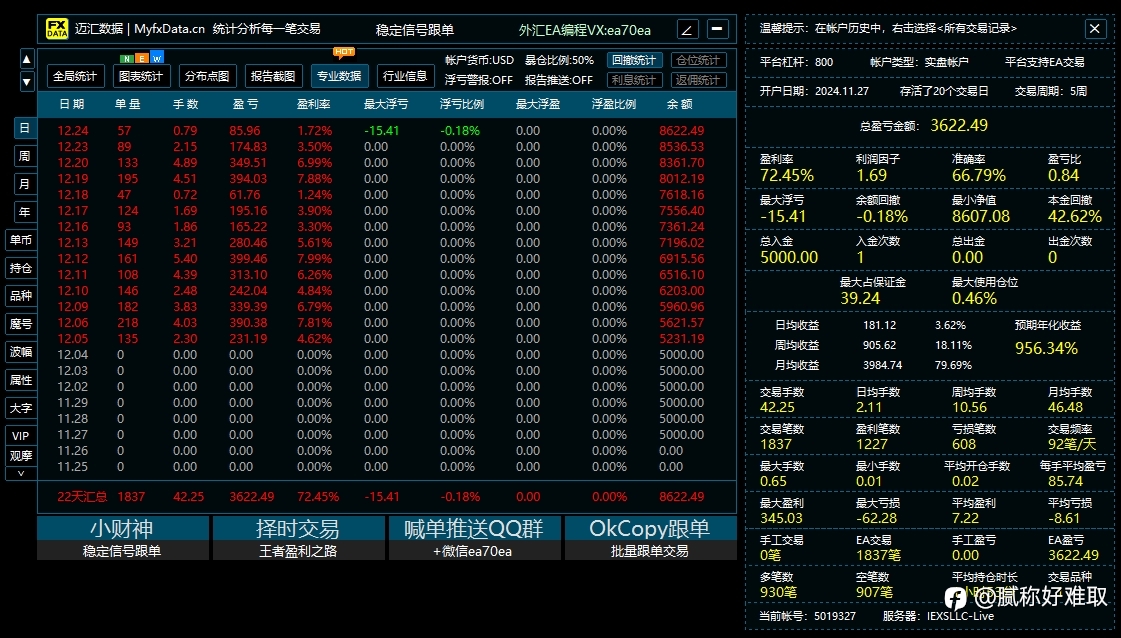
Task: Click the NEW badge above 图表统计
Action: pos(142,58)
